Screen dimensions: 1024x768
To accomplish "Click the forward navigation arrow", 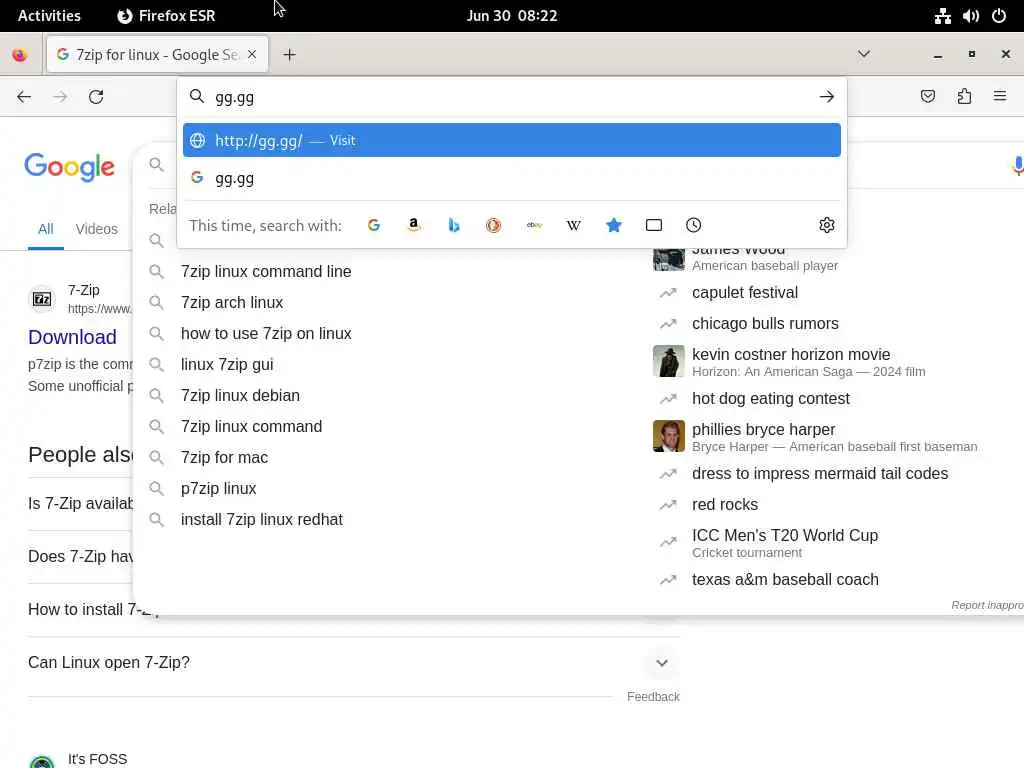I will coord(60,97).
